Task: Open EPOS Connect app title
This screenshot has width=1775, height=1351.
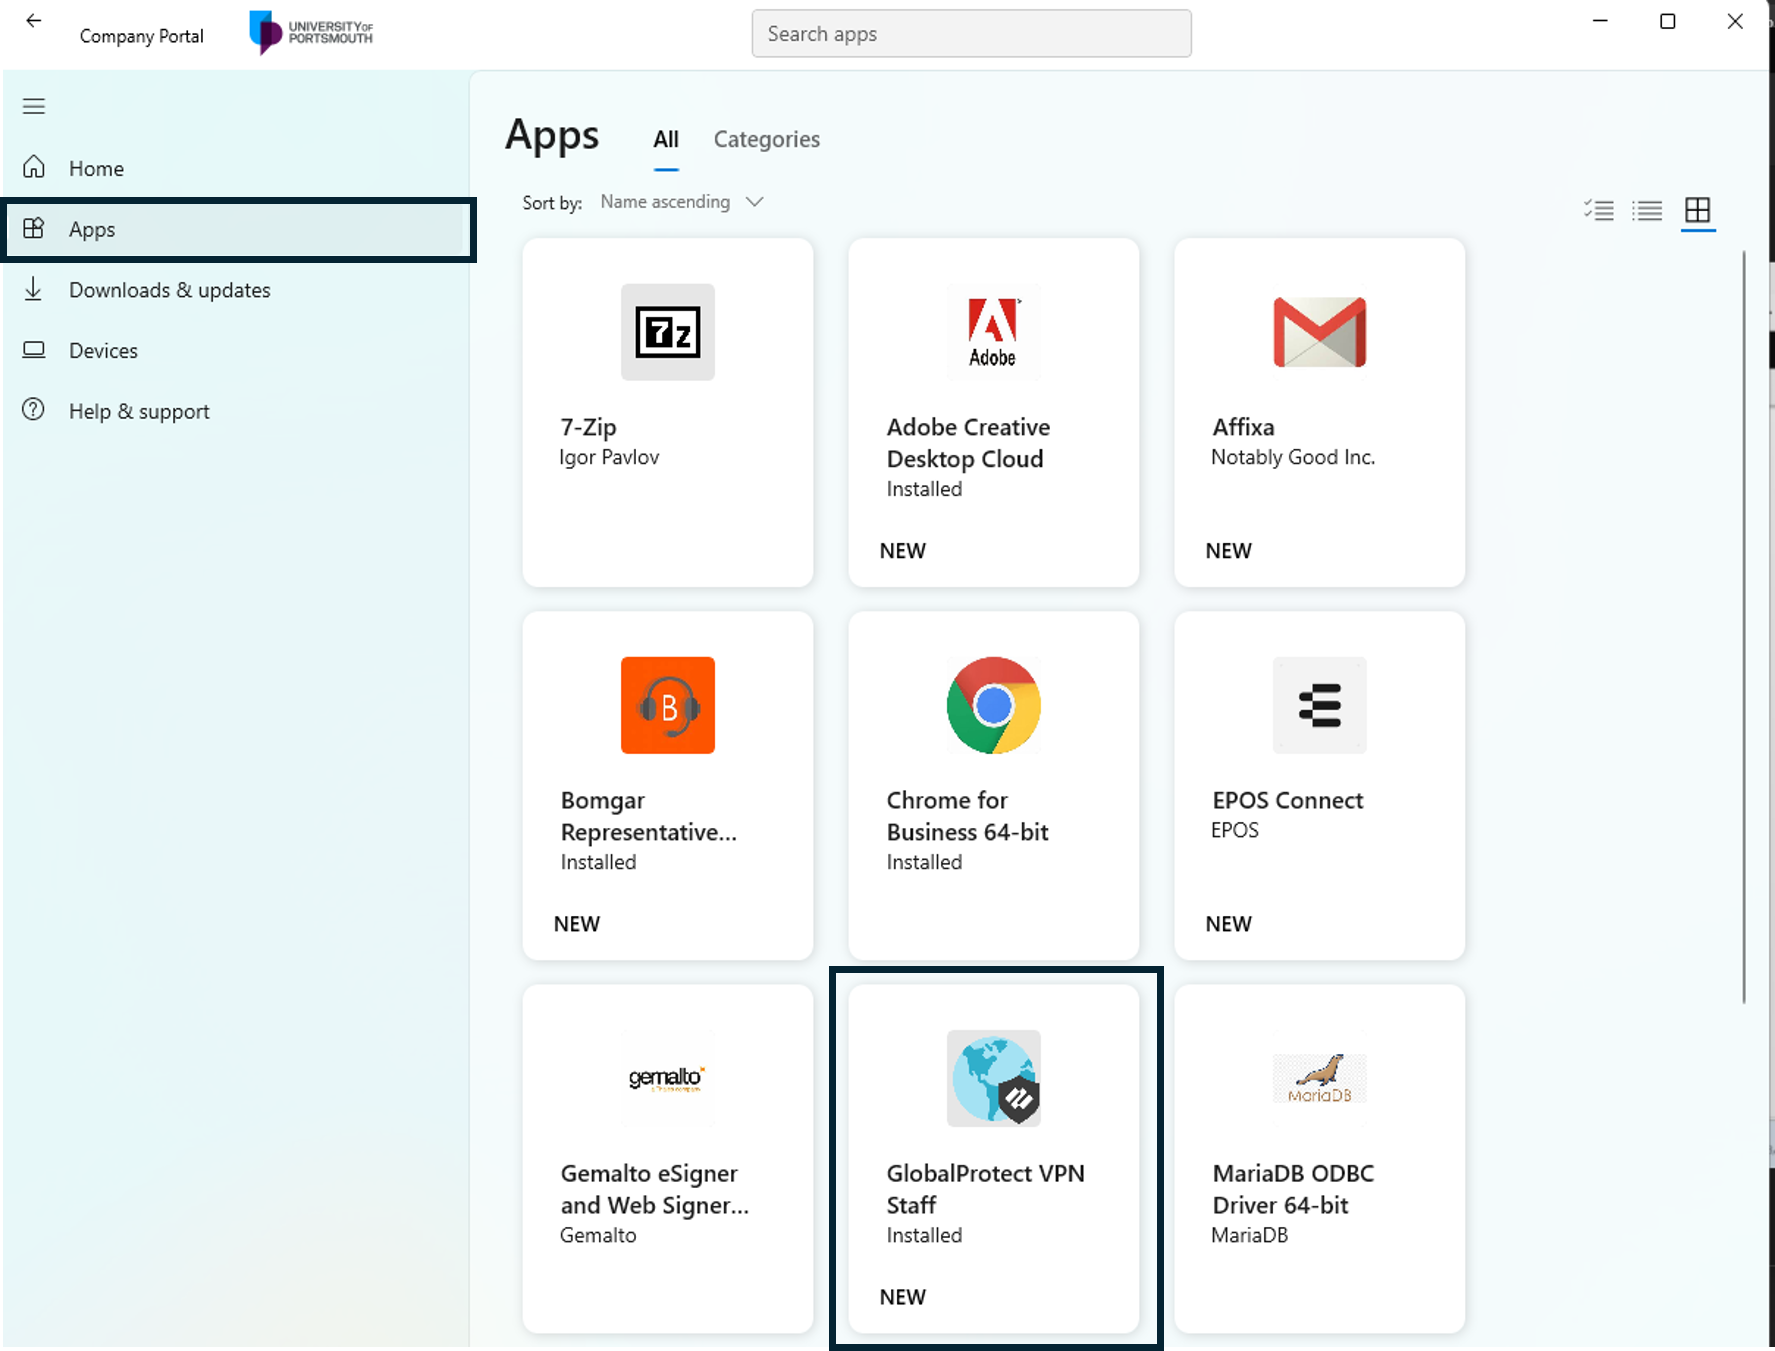Action: point(1288,800)
